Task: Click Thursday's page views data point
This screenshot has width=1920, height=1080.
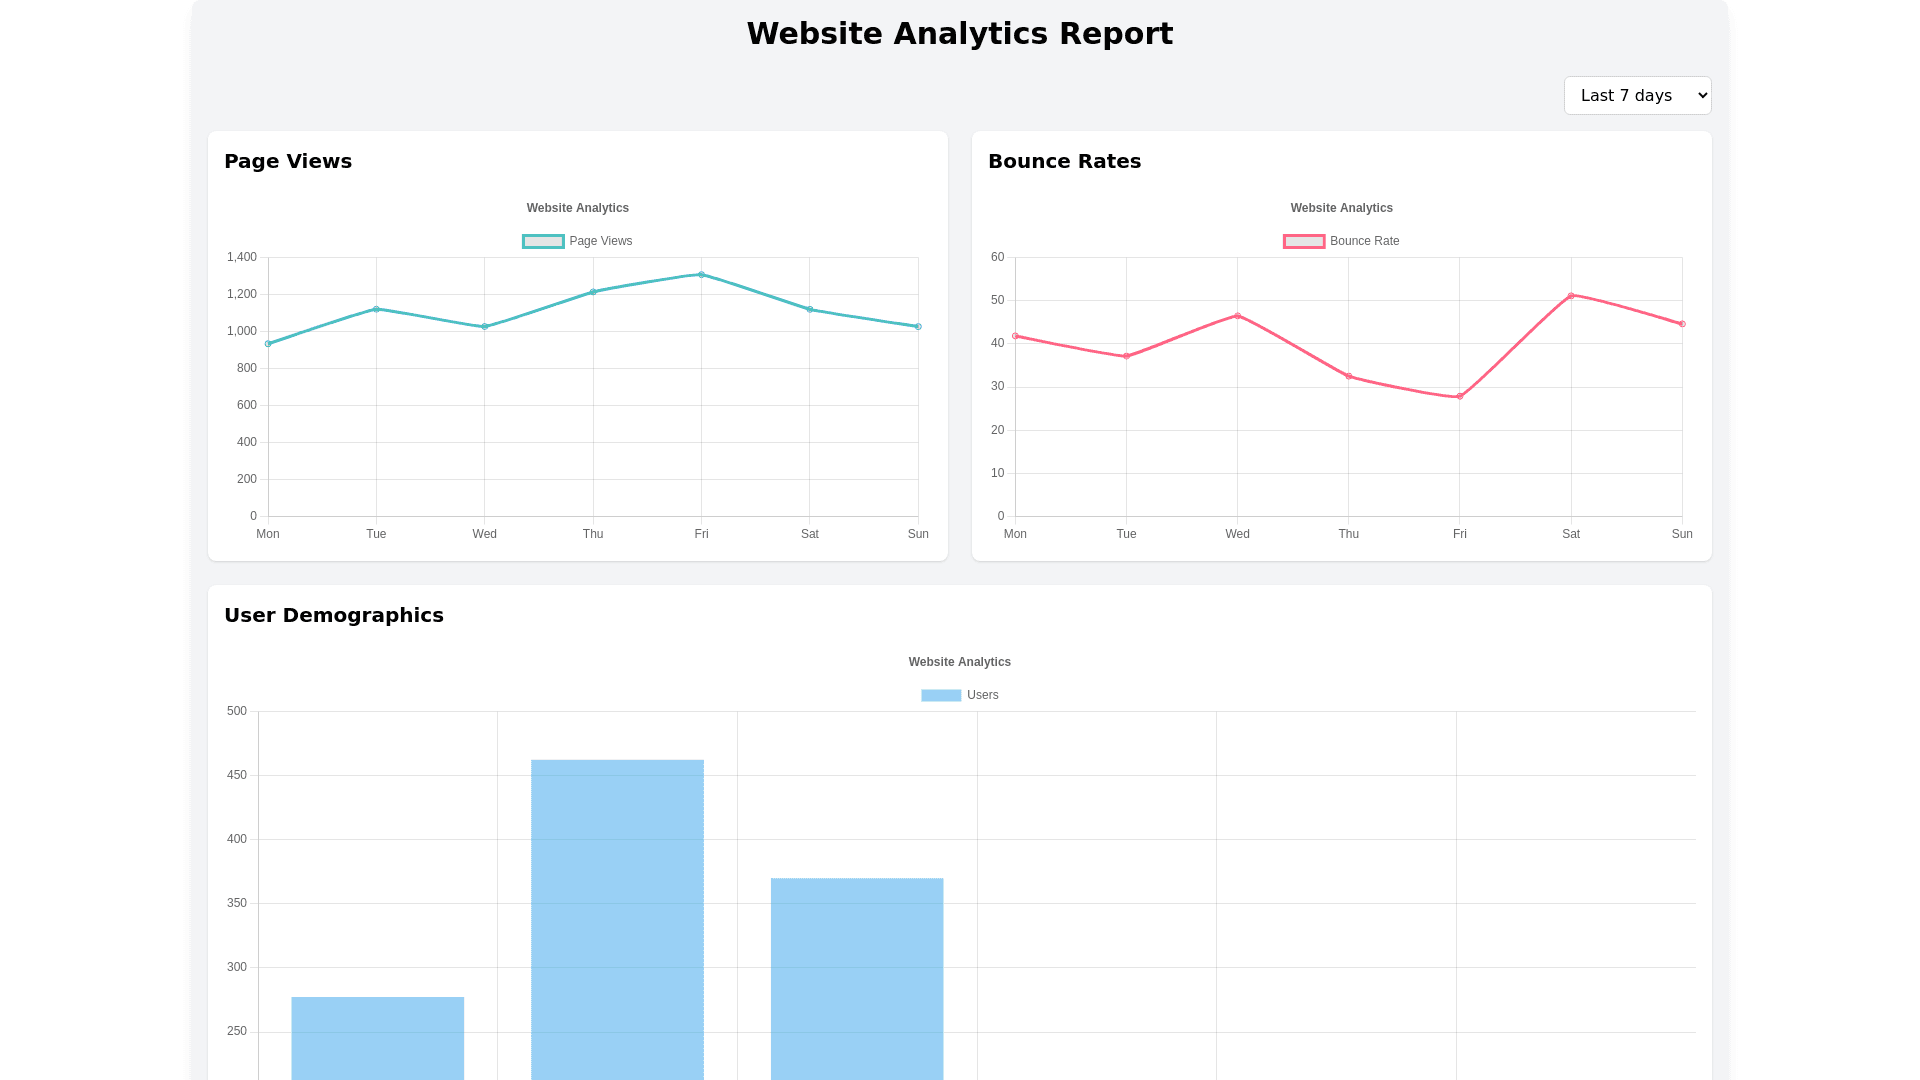Action: (593, 292)
